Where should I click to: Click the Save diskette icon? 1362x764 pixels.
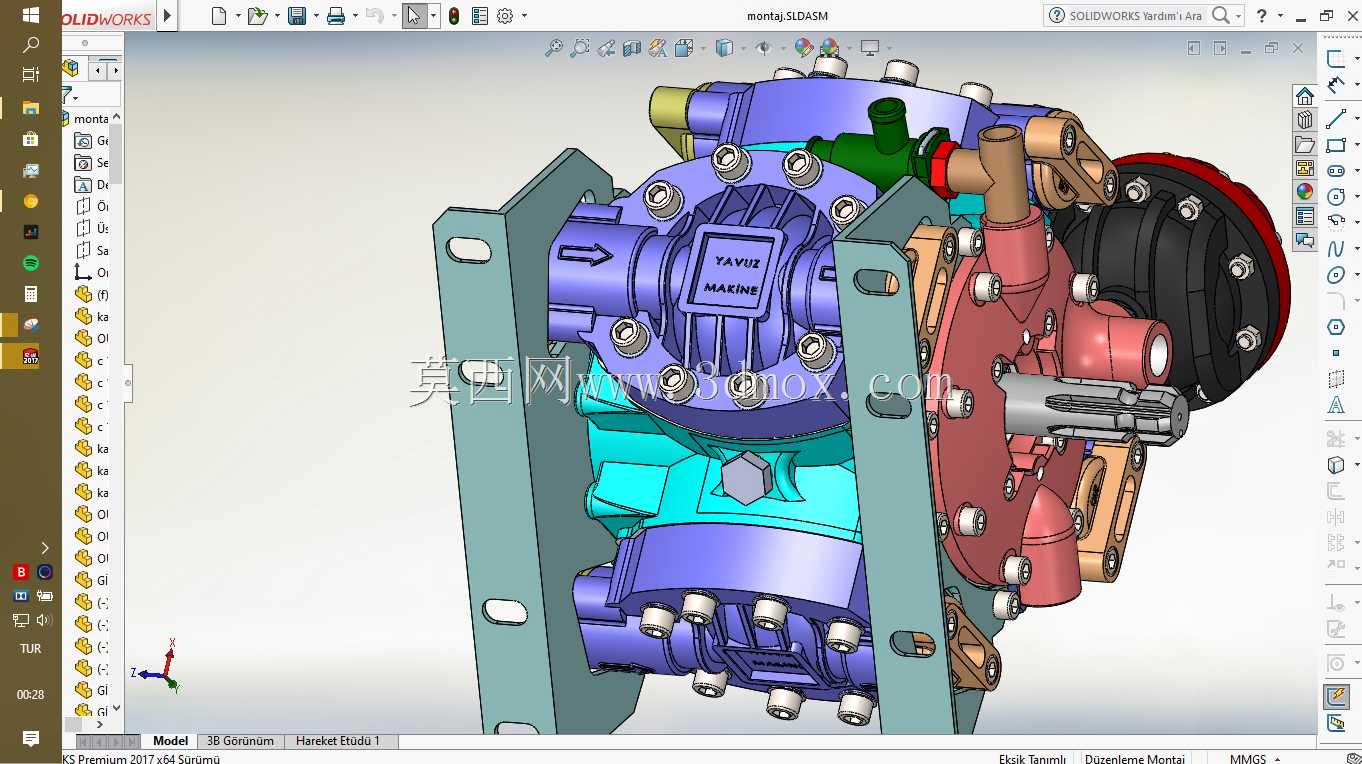pyautogui.click(x=297, y=16)
